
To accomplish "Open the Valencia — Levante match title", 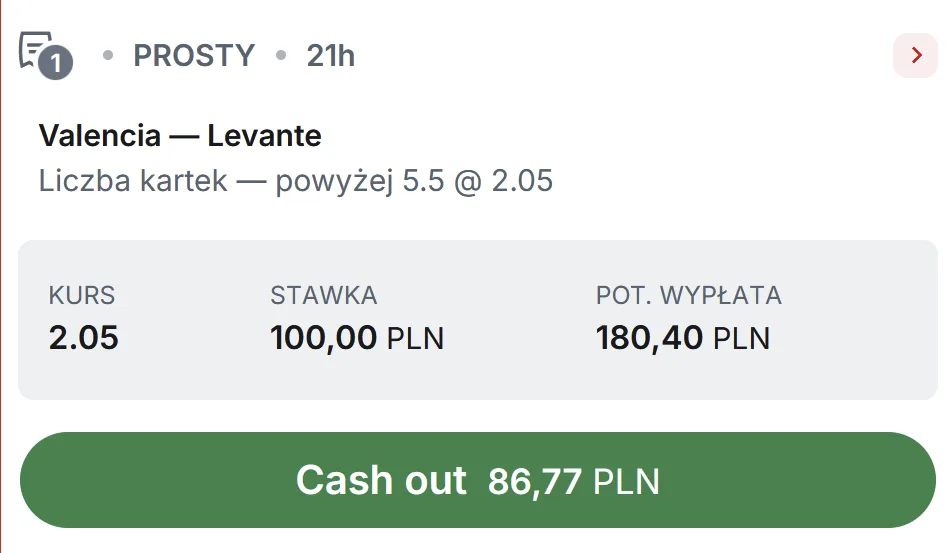I will (x=180, y=135).
